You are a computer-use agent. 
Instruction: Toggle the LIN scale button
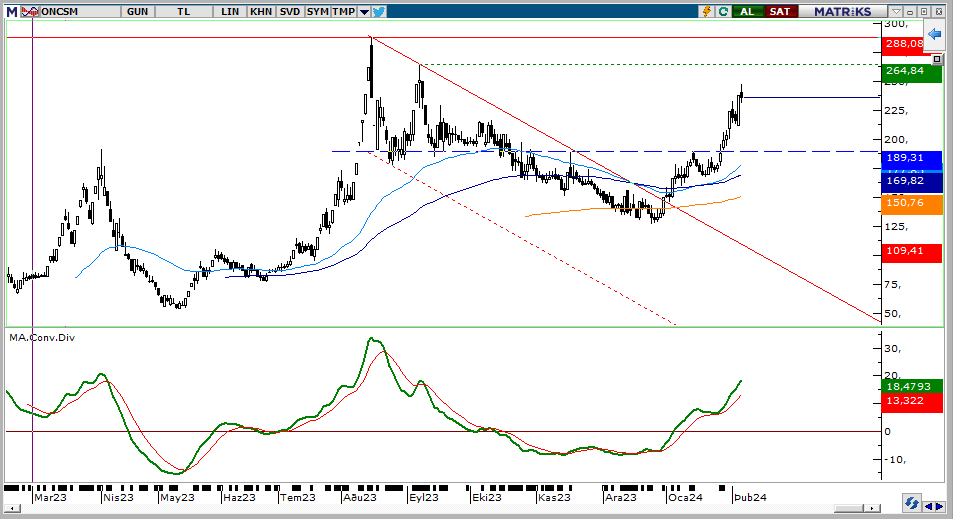click(x=230, y=12)
